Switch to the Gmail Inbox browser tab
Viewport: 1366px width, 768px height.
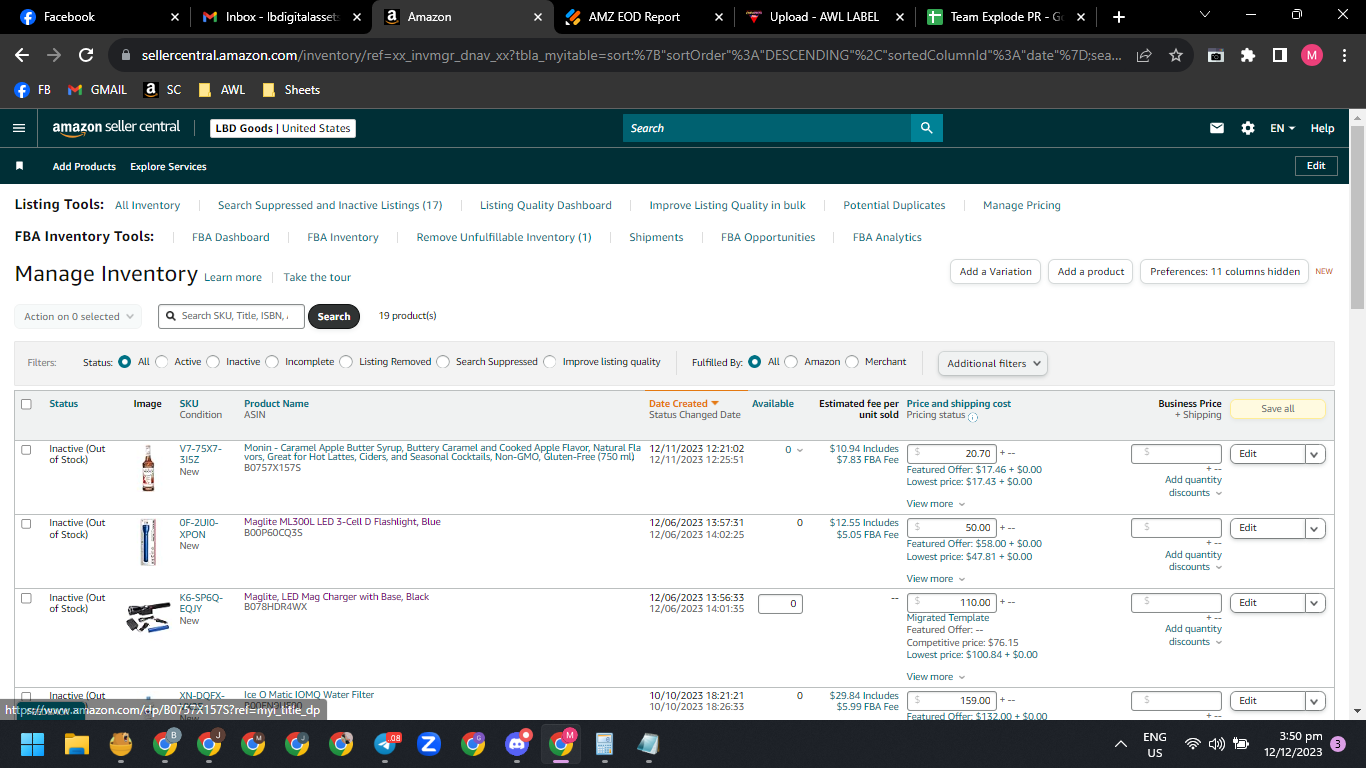coord(280,17)
